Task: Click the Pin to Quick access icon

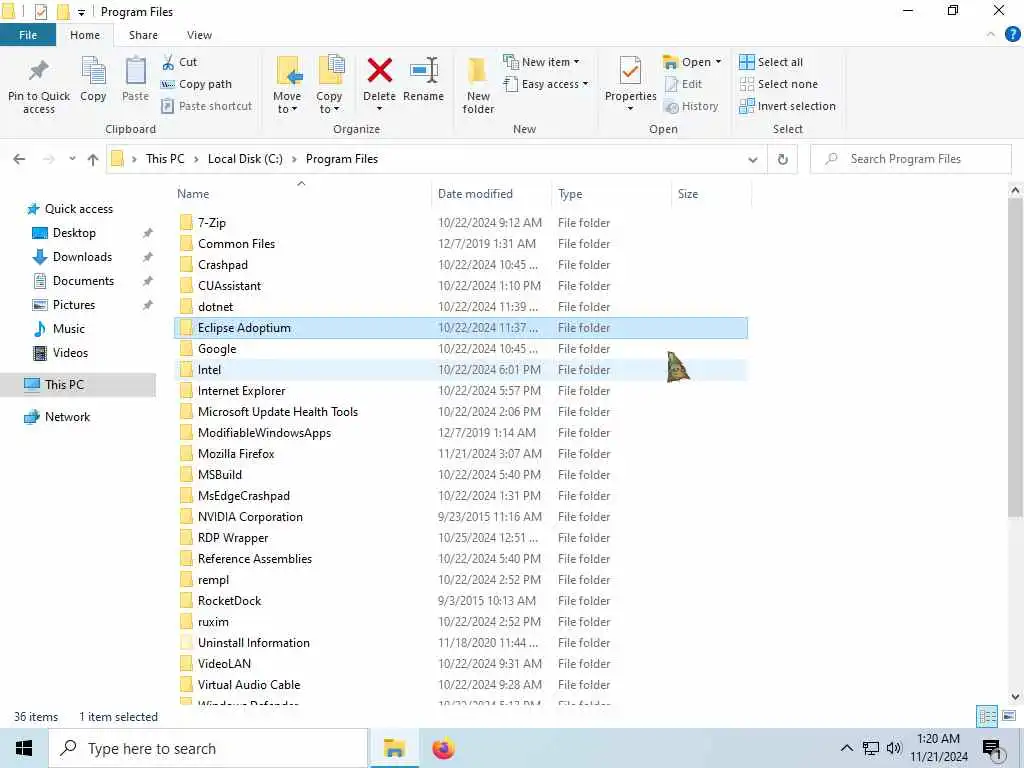Action: tap(39, 71)
